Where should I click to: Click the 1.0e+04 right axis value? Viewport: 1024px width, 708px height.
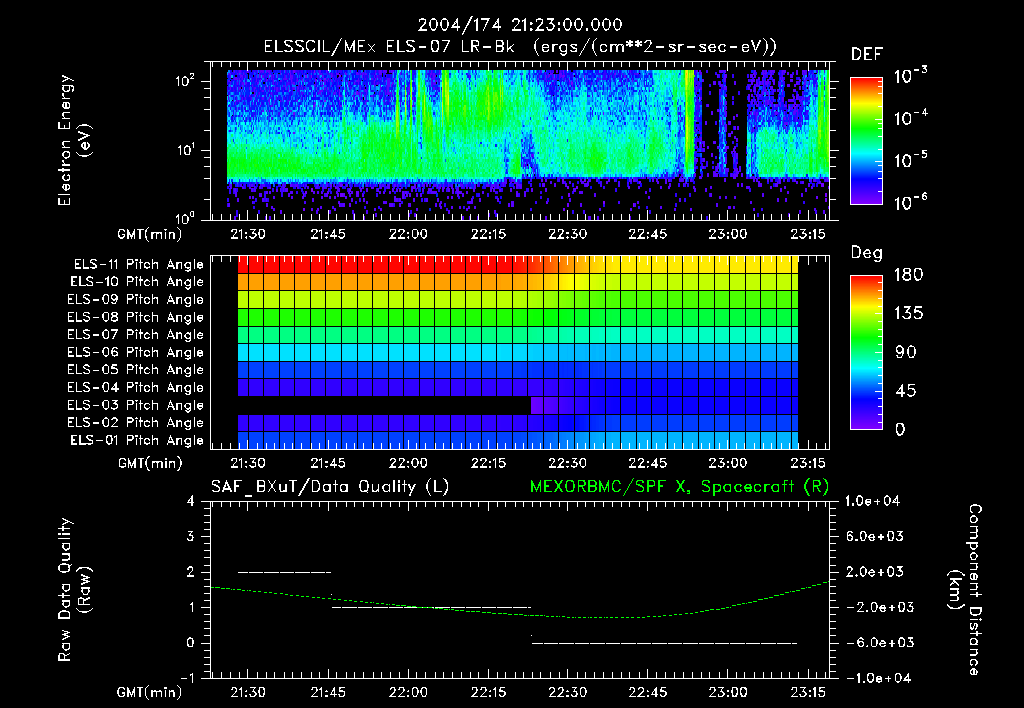pyautogui.click(x=872, y=501)
